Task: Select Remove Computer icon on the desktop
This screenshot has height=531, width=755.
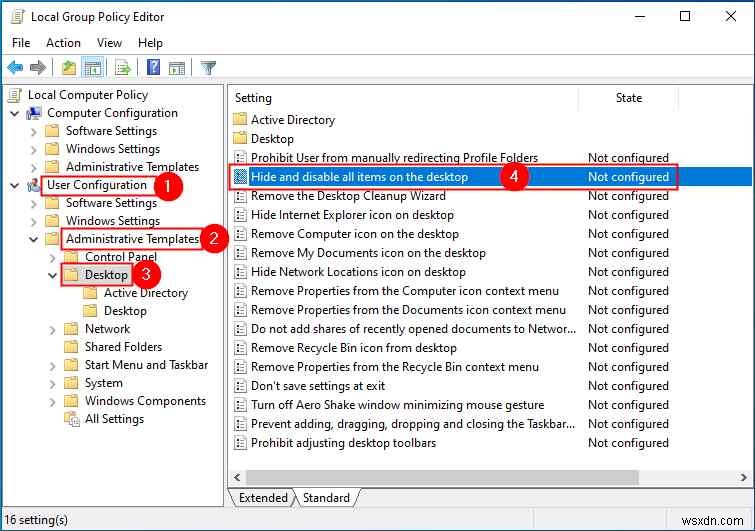Action: [x=354, y=234]
